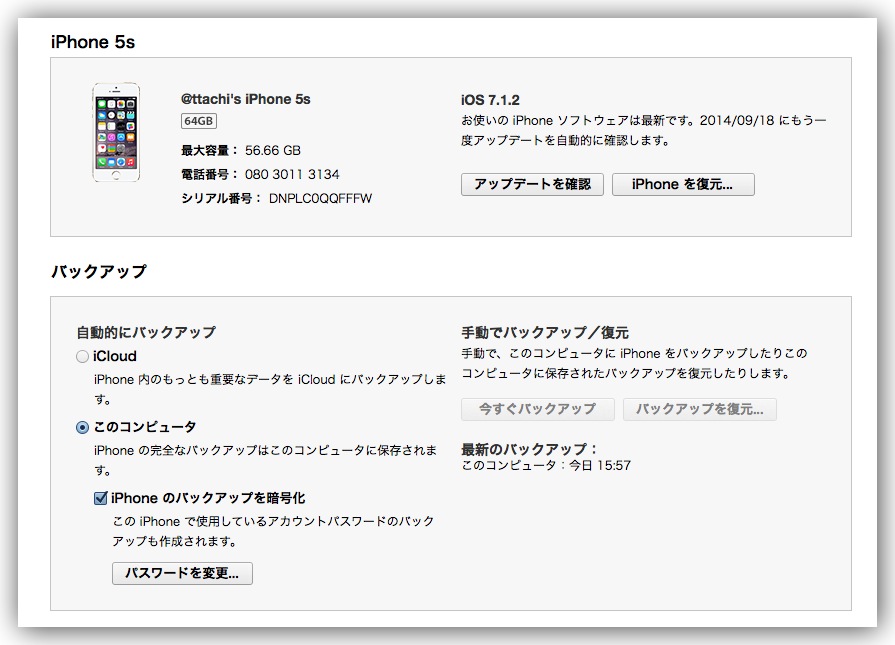Click the 今すぐバックアップ button
Viewport: 895px width, 645px height.
point(537,409)
